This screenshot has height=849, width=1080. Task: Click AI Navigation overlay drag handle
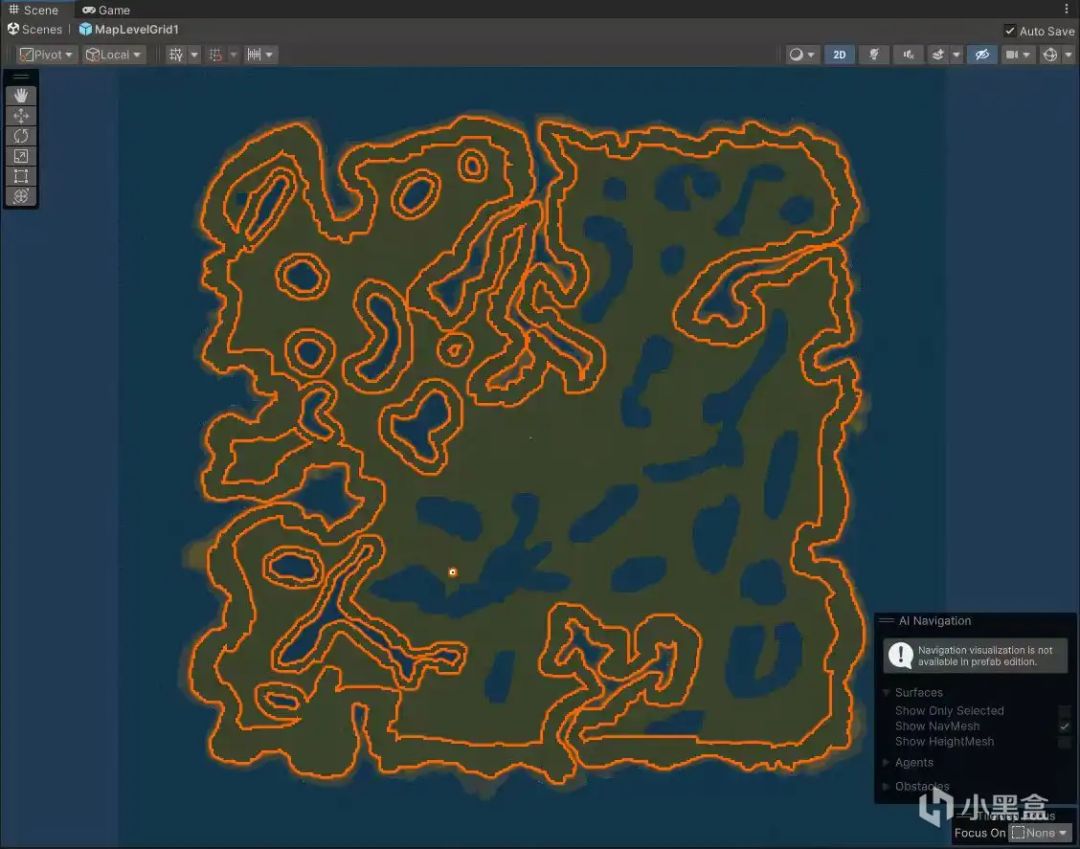point(886,620)
